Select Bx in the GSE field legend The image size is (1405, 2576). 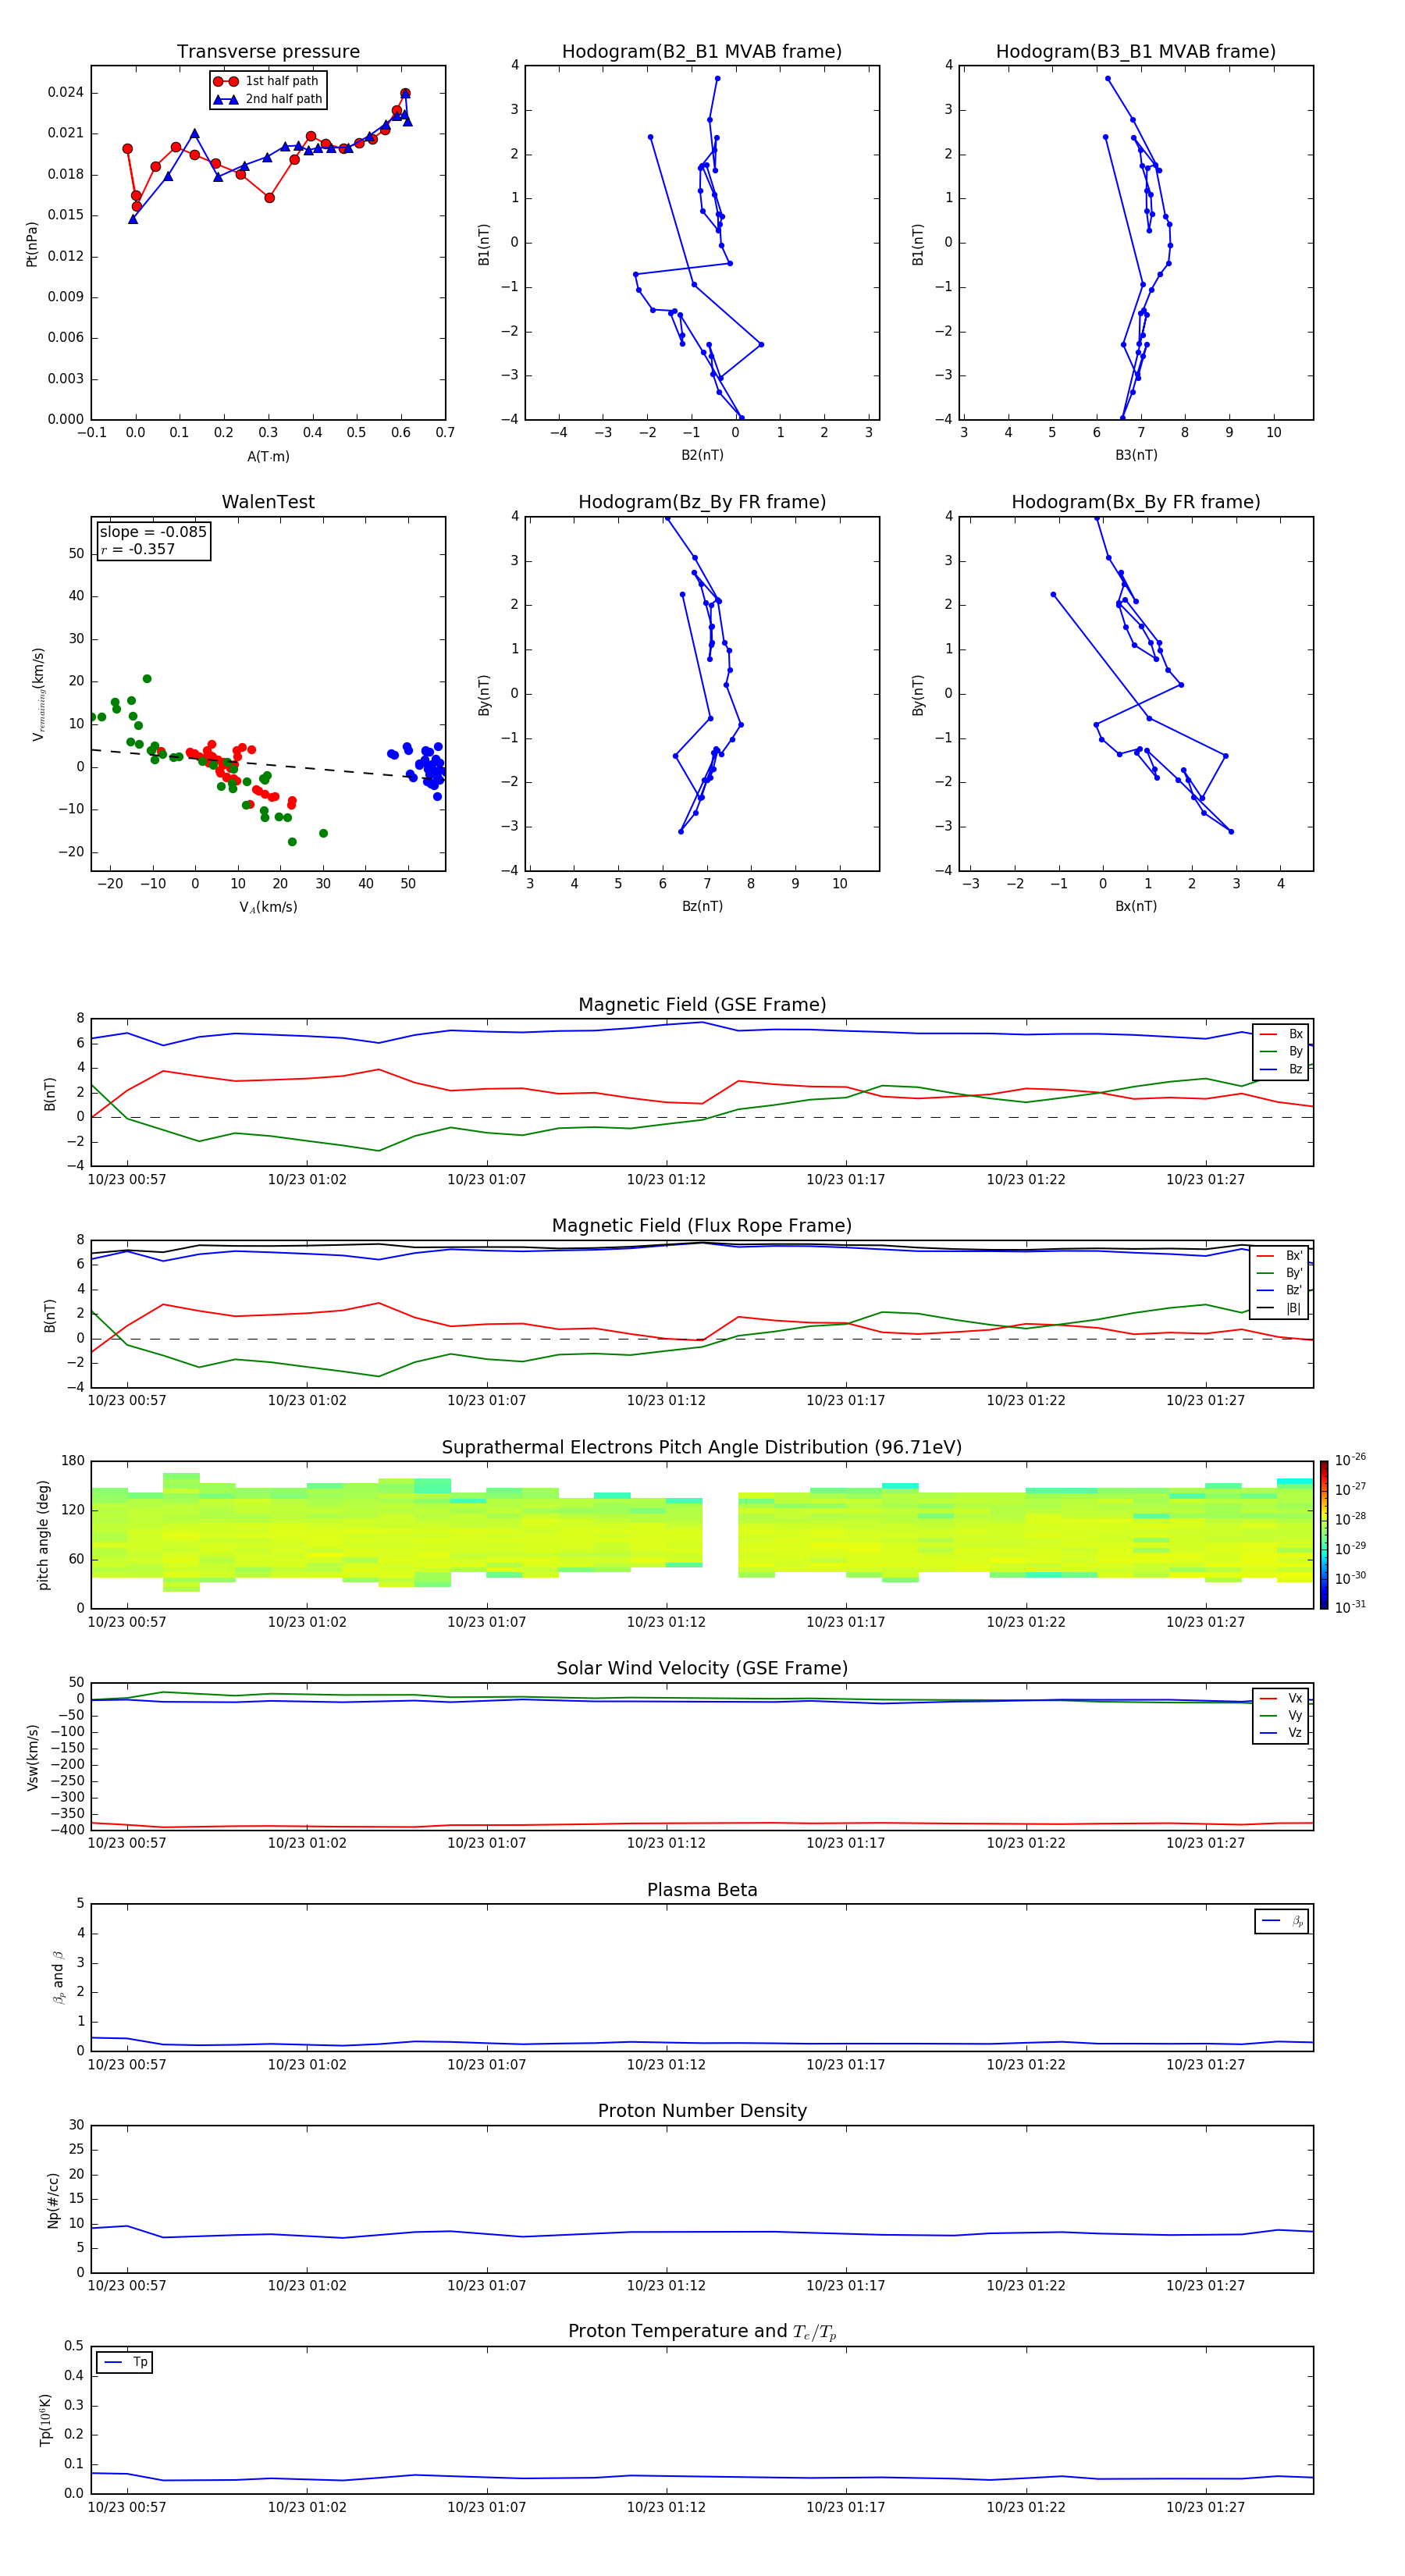[x=1281, y=1034]
